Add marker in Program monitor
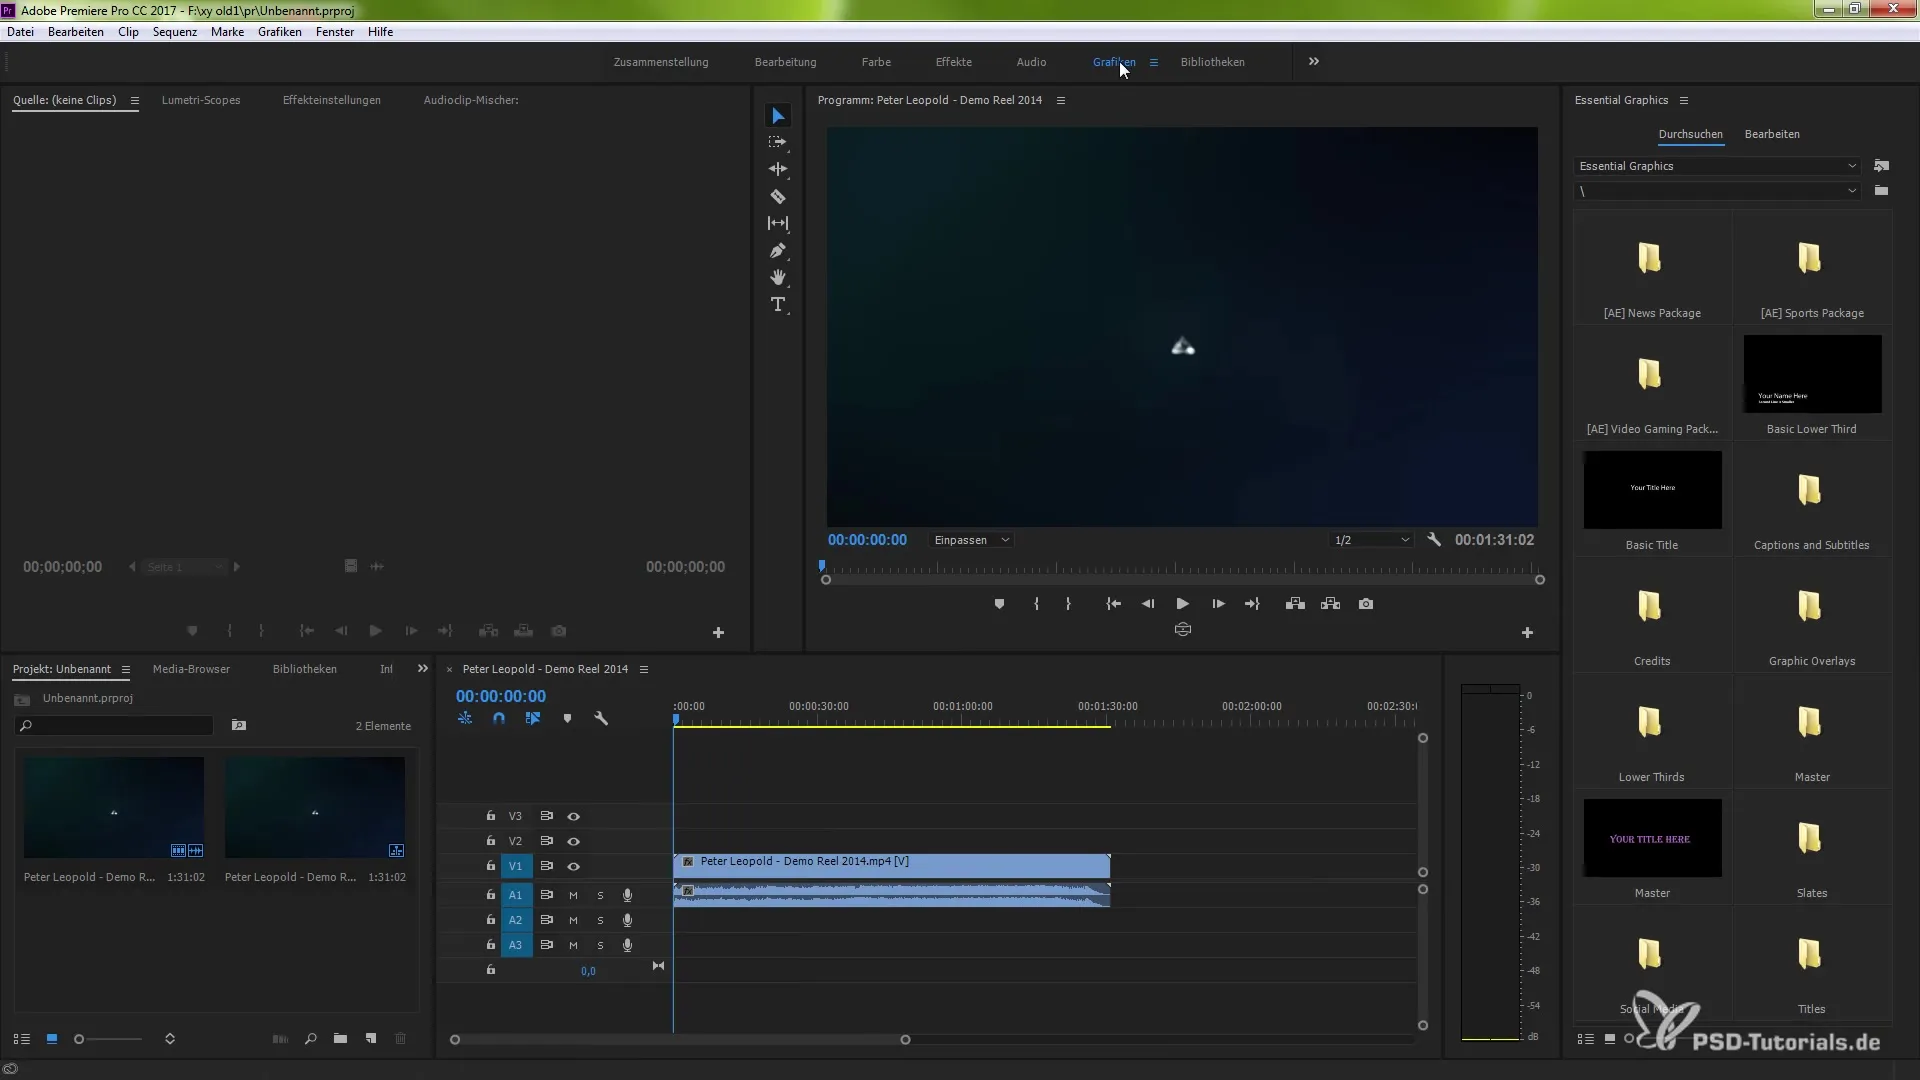Viewport: 1920px width, 1080px height. [999, 604]
